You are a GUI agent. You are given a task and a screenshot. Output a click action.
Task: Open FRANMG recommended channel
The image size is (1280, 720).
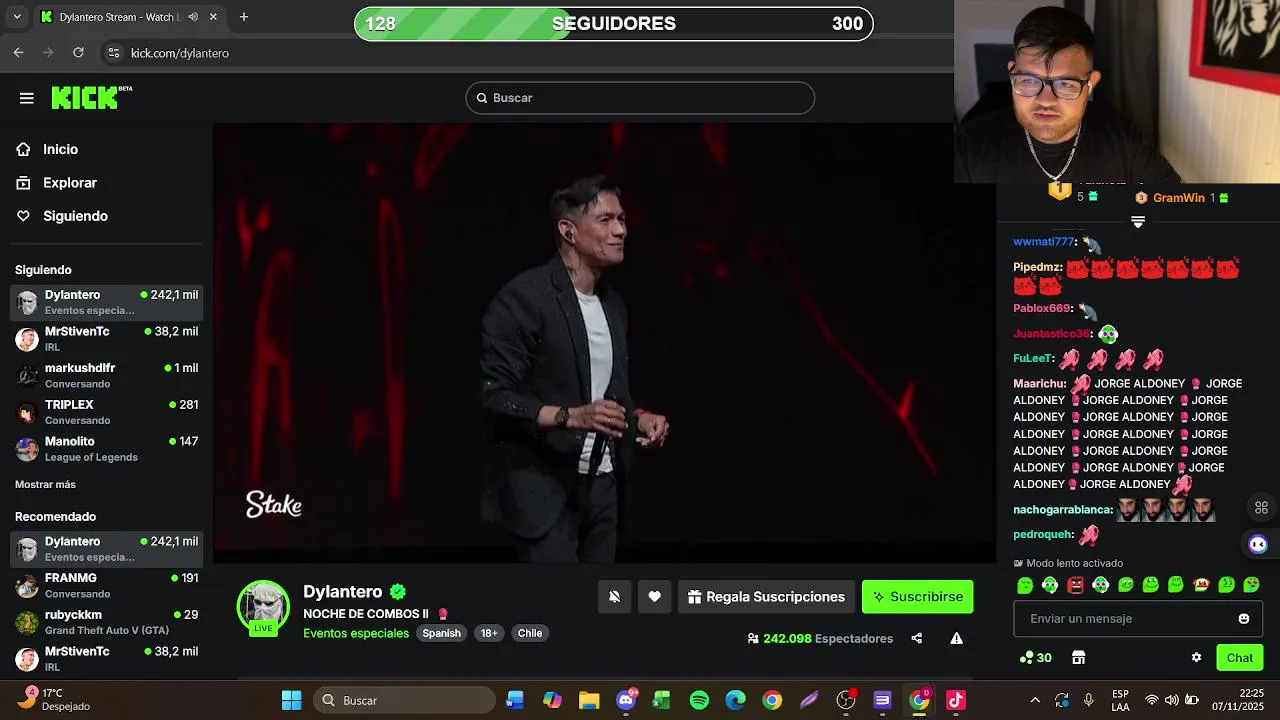(x=106, y=585)
